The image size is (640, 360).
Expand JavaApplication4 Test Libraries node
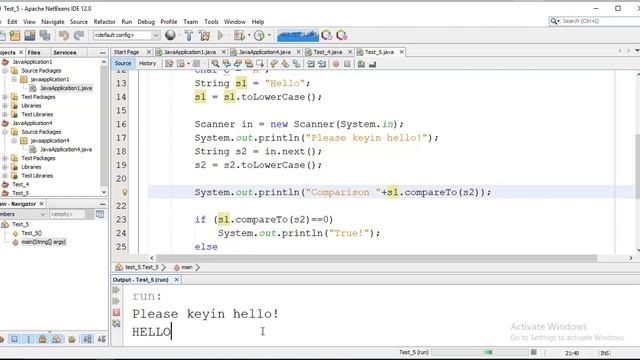[5, 176]
